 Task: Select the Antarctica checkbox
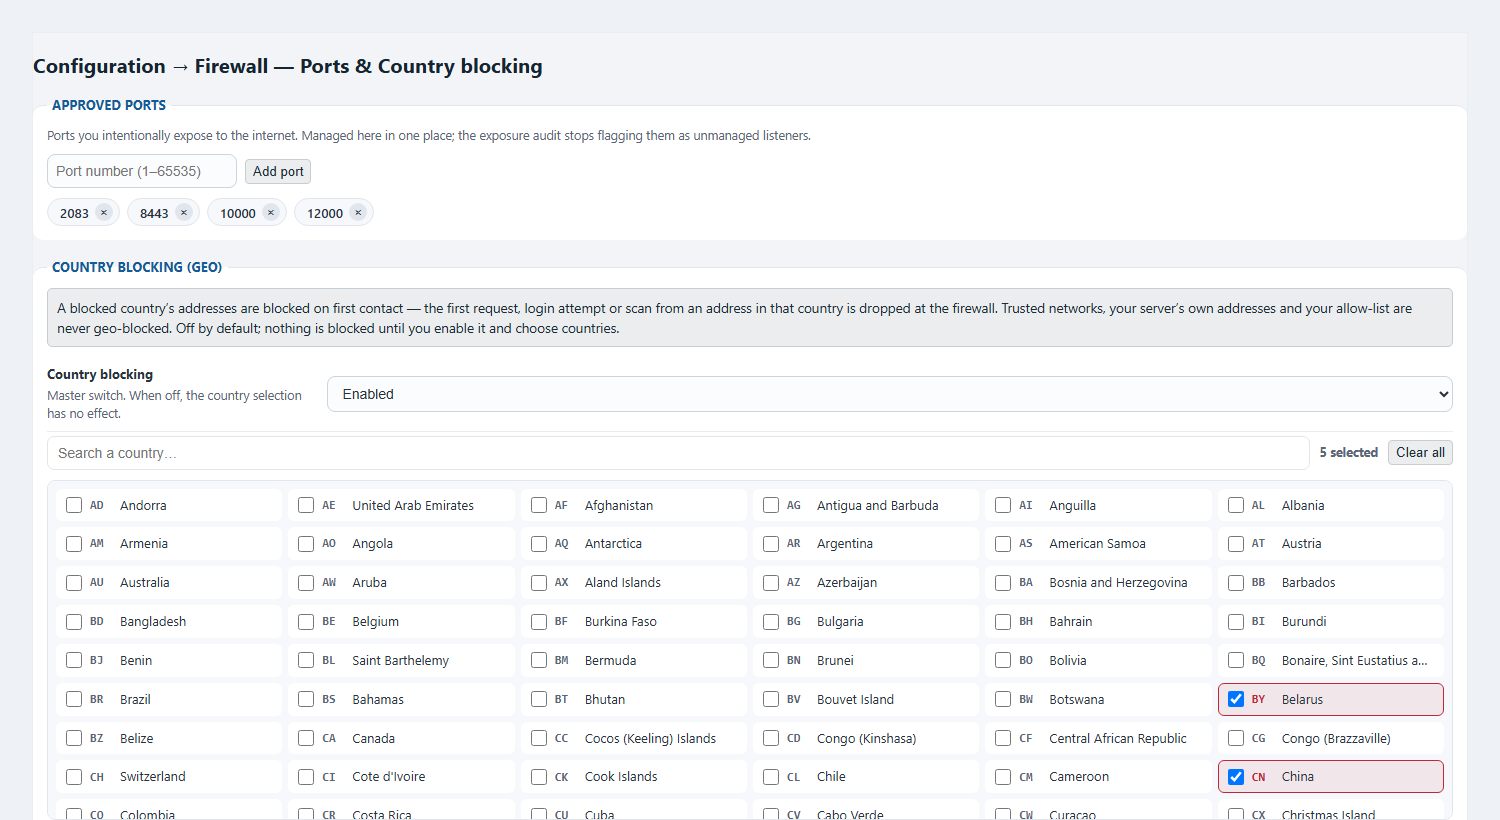point(539,543)
